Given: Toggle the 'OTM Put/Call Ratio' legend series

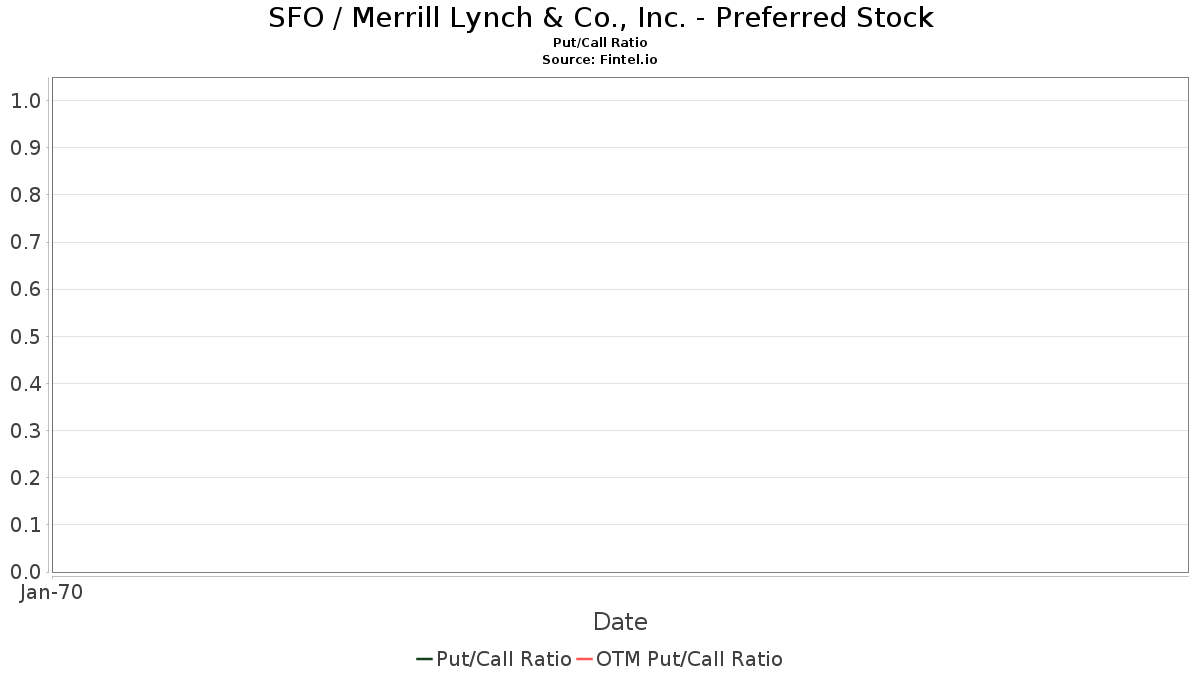Looking at the screenshot, I should pyautogui.click(x=689, y=659).
